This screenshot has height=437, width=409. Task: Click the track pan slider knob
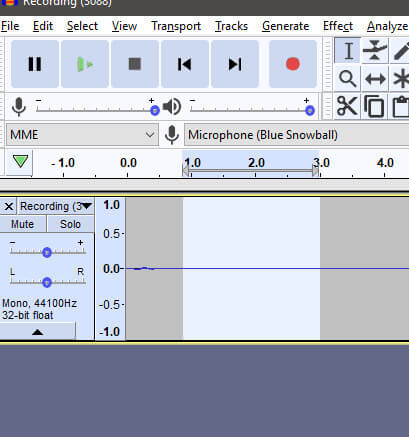point(47,282)
